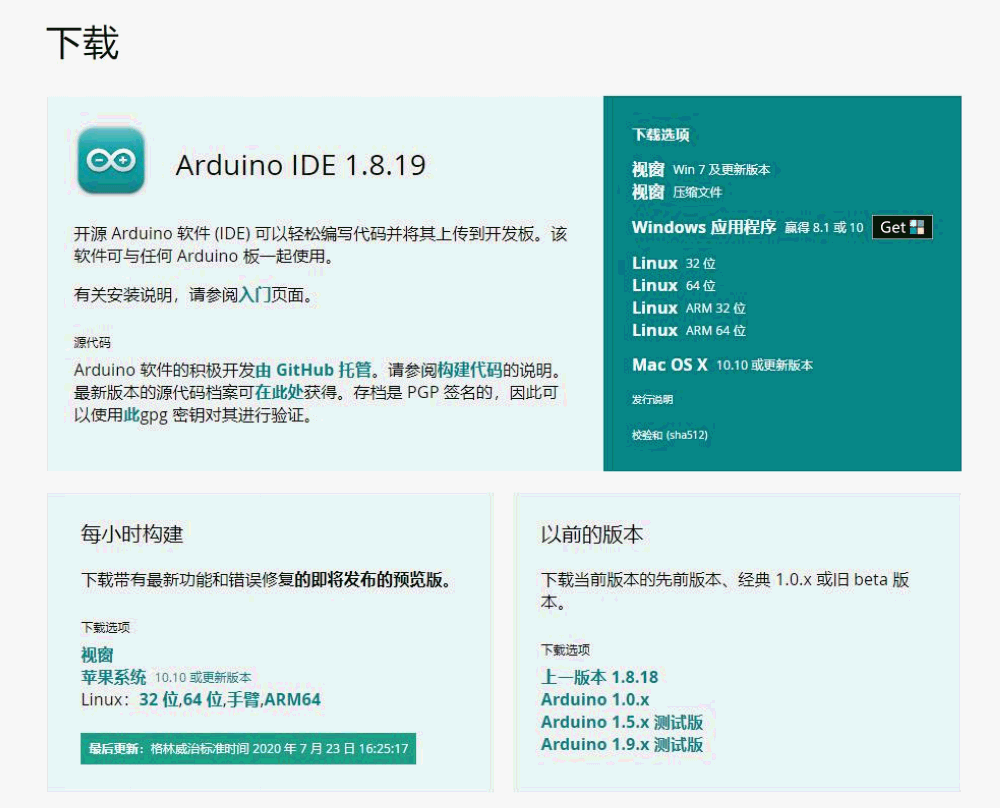This screenshot has width=1000, height=808.
Task: Click 在此处 source archive link
Action: [x=279, y=392]
